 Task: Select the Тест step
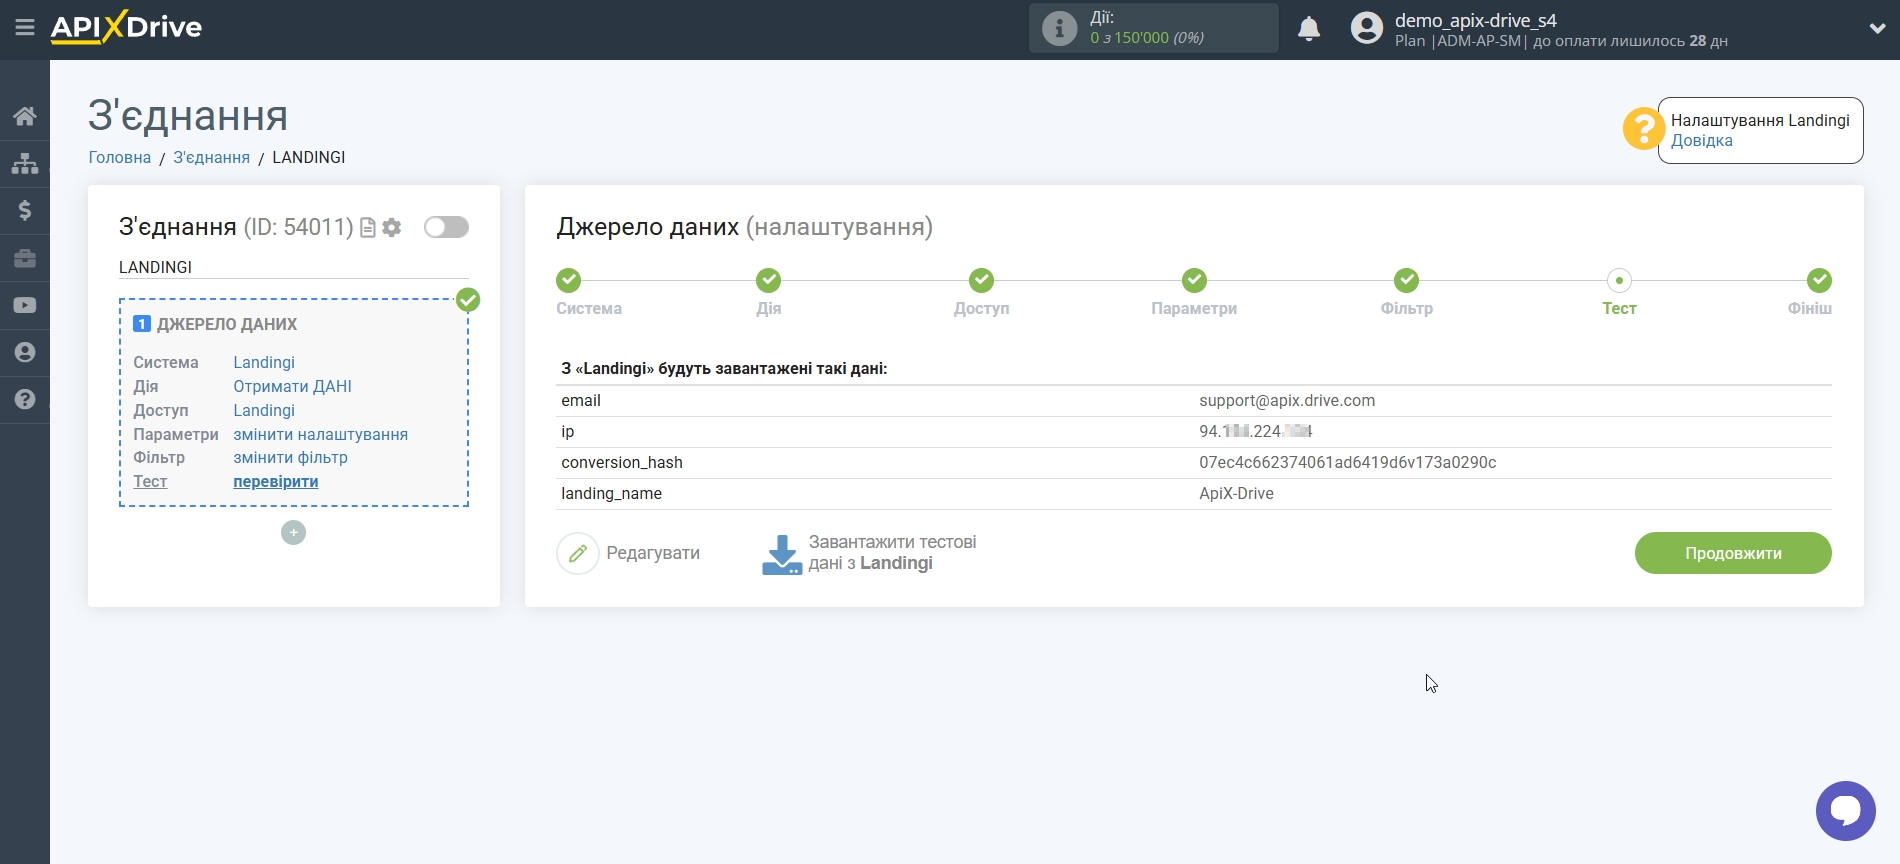tap(1619, 280)
